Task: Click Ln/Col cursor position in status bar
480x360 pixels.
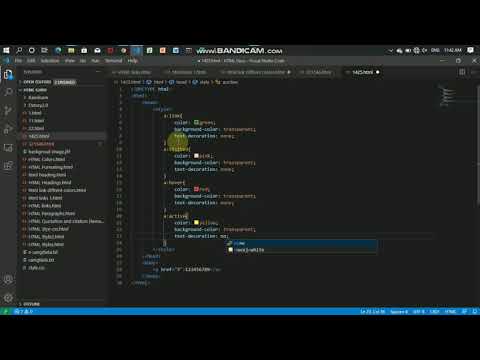Action: click(x=372, y=311)
